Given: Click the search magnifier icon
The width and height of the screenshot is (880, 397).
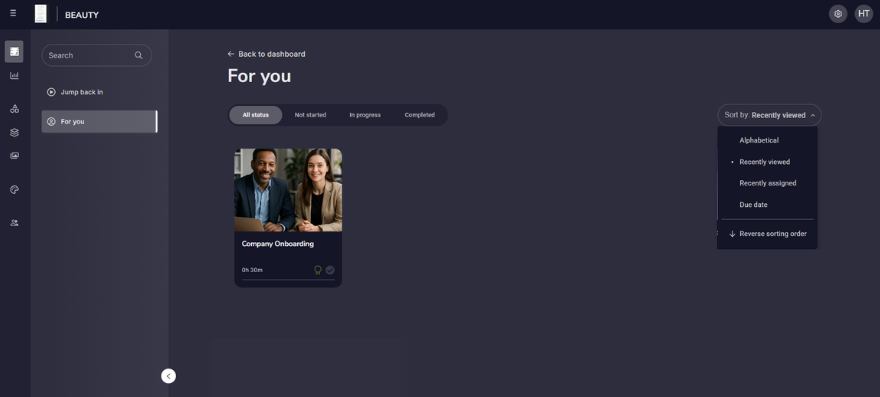Looking at the screenshot, I should 139,56.
